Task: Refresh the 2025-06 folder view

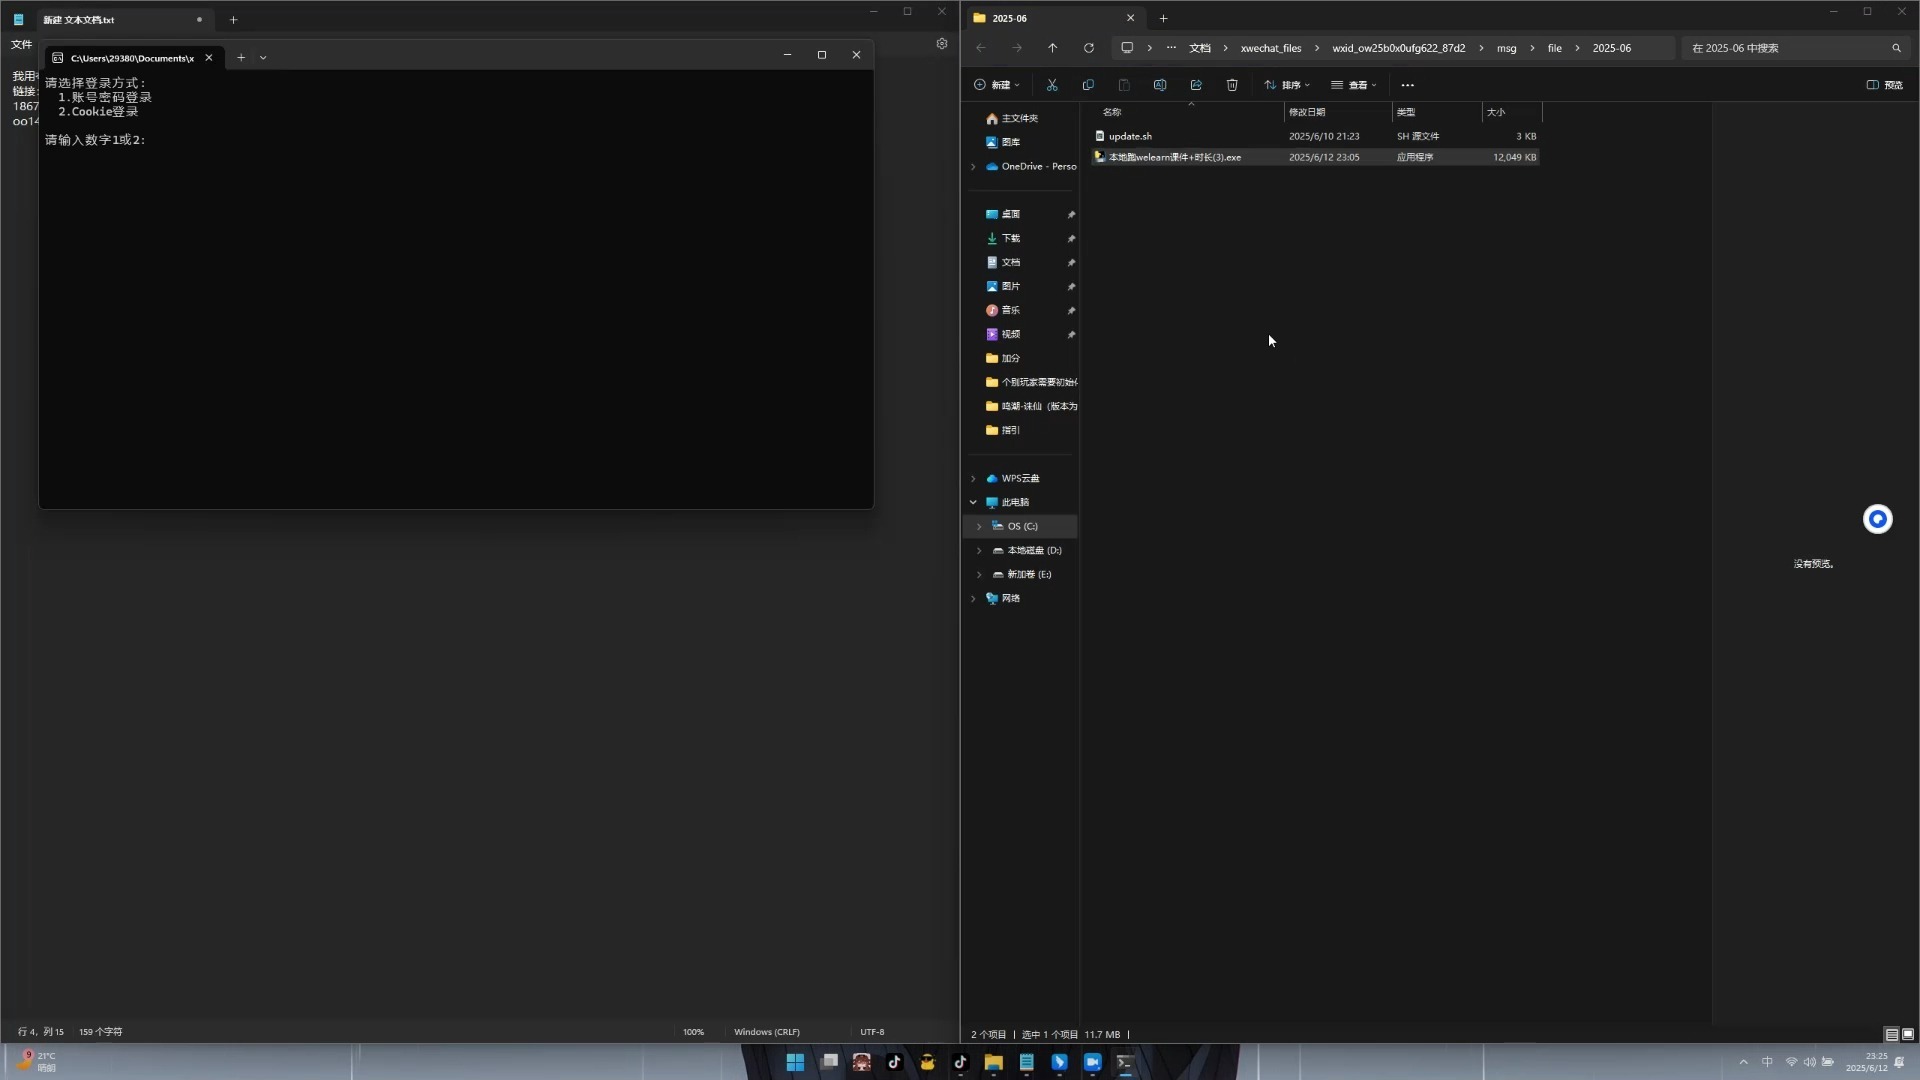Action: click(x=1088, y=48)
